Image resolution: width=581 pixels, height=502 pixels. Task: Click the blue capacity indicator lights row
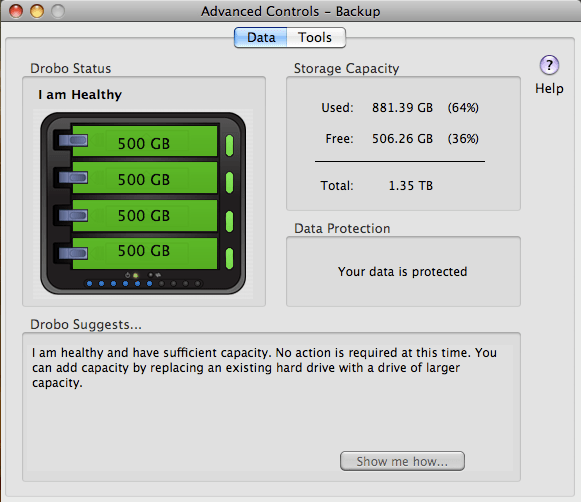144,284
